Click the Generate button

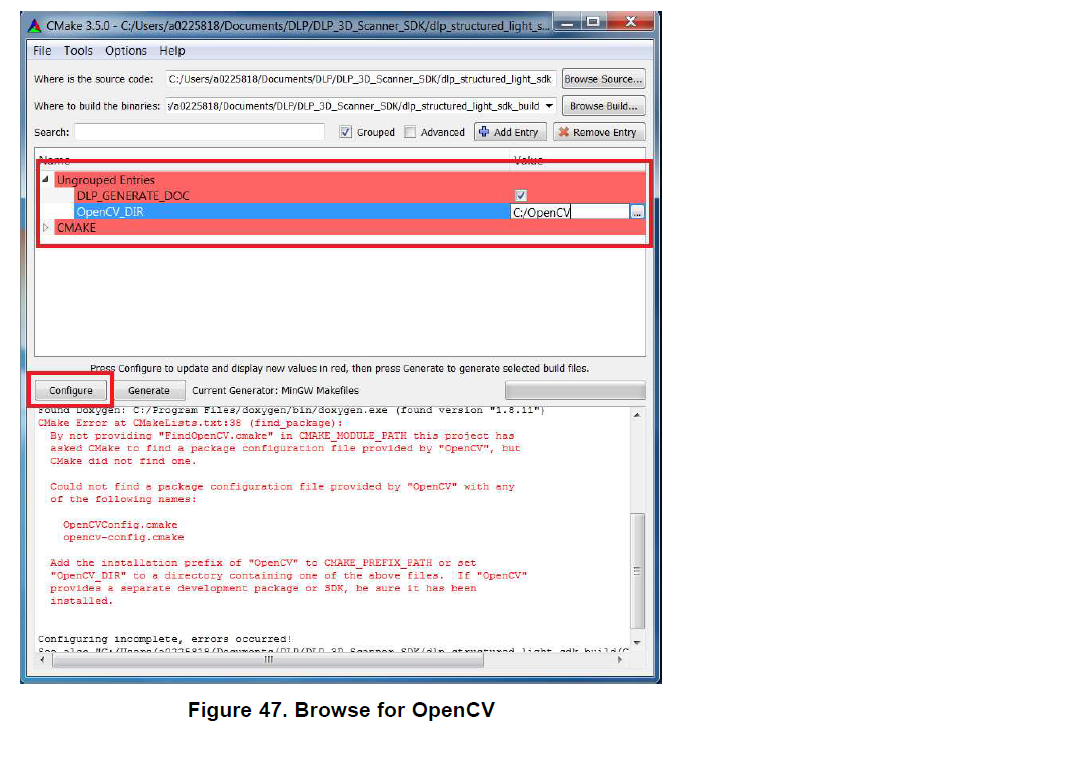[149, 390]
